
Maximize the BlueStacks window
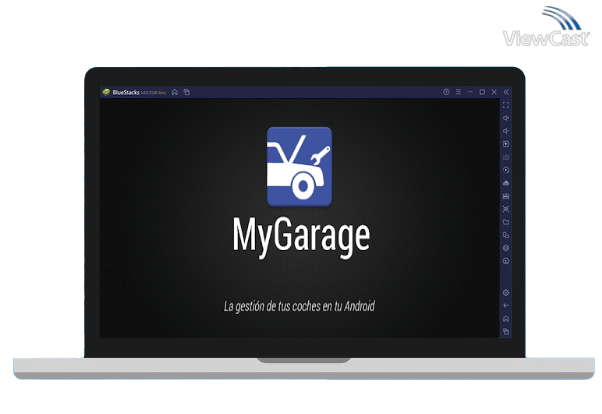tap(482, 92)
